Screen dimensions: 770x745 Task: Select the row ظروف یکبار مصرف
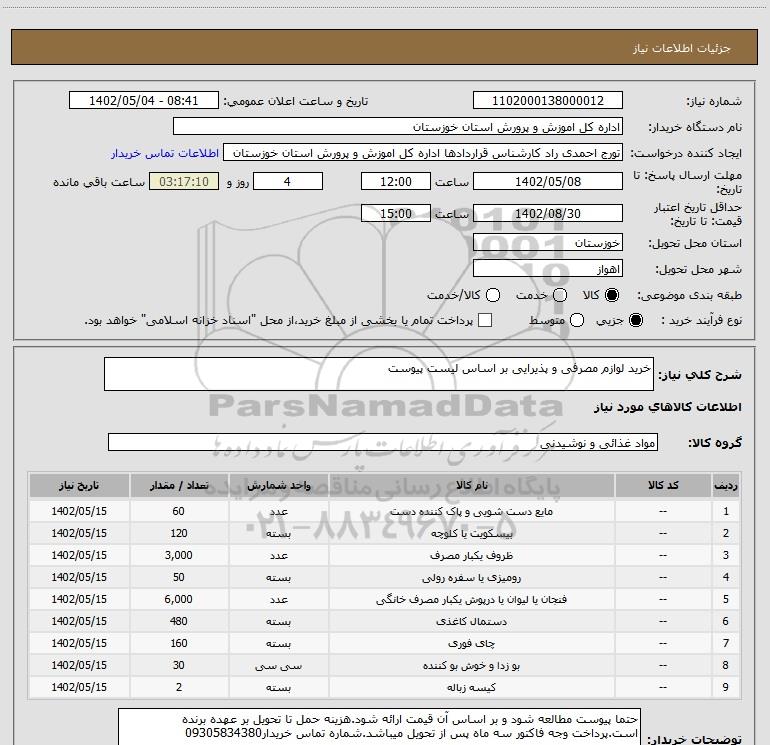click(385, 555)
